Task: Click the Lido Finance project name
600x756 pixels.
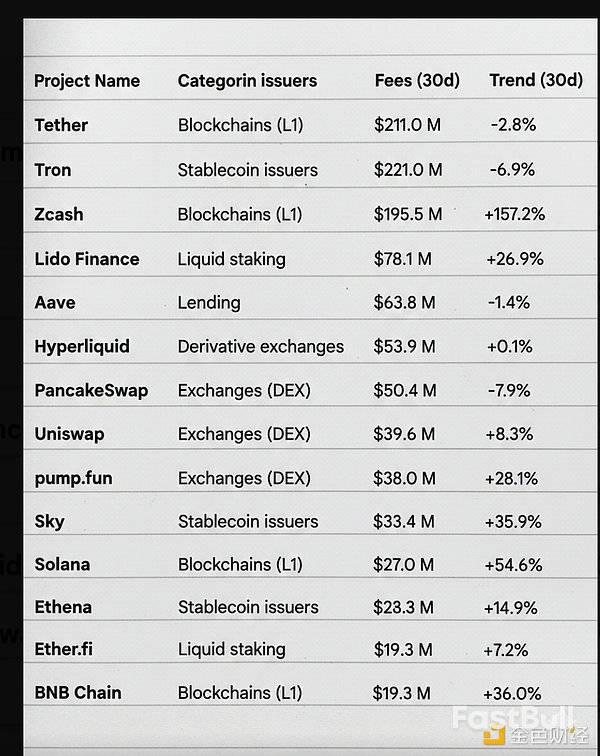Action: (x=87, y=259)
